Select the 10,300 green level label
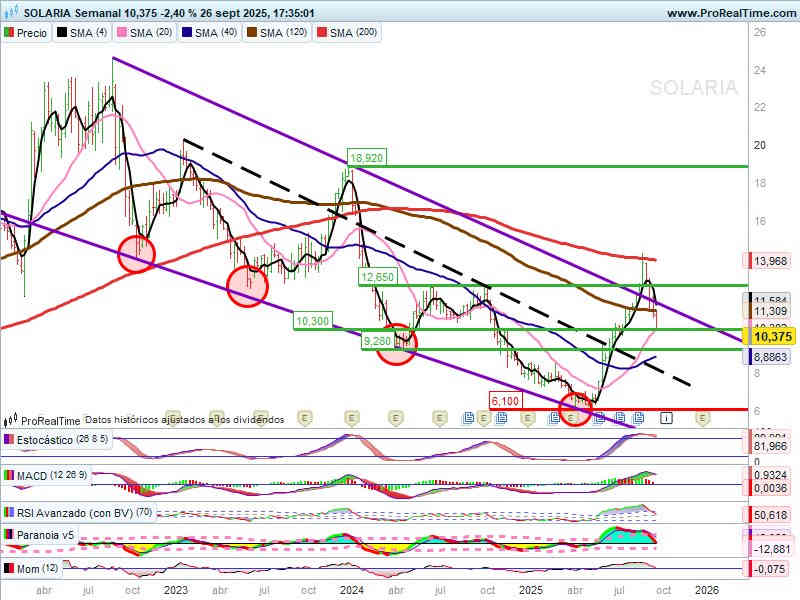This screenshot has height=600, width=800. coord(313,321)
